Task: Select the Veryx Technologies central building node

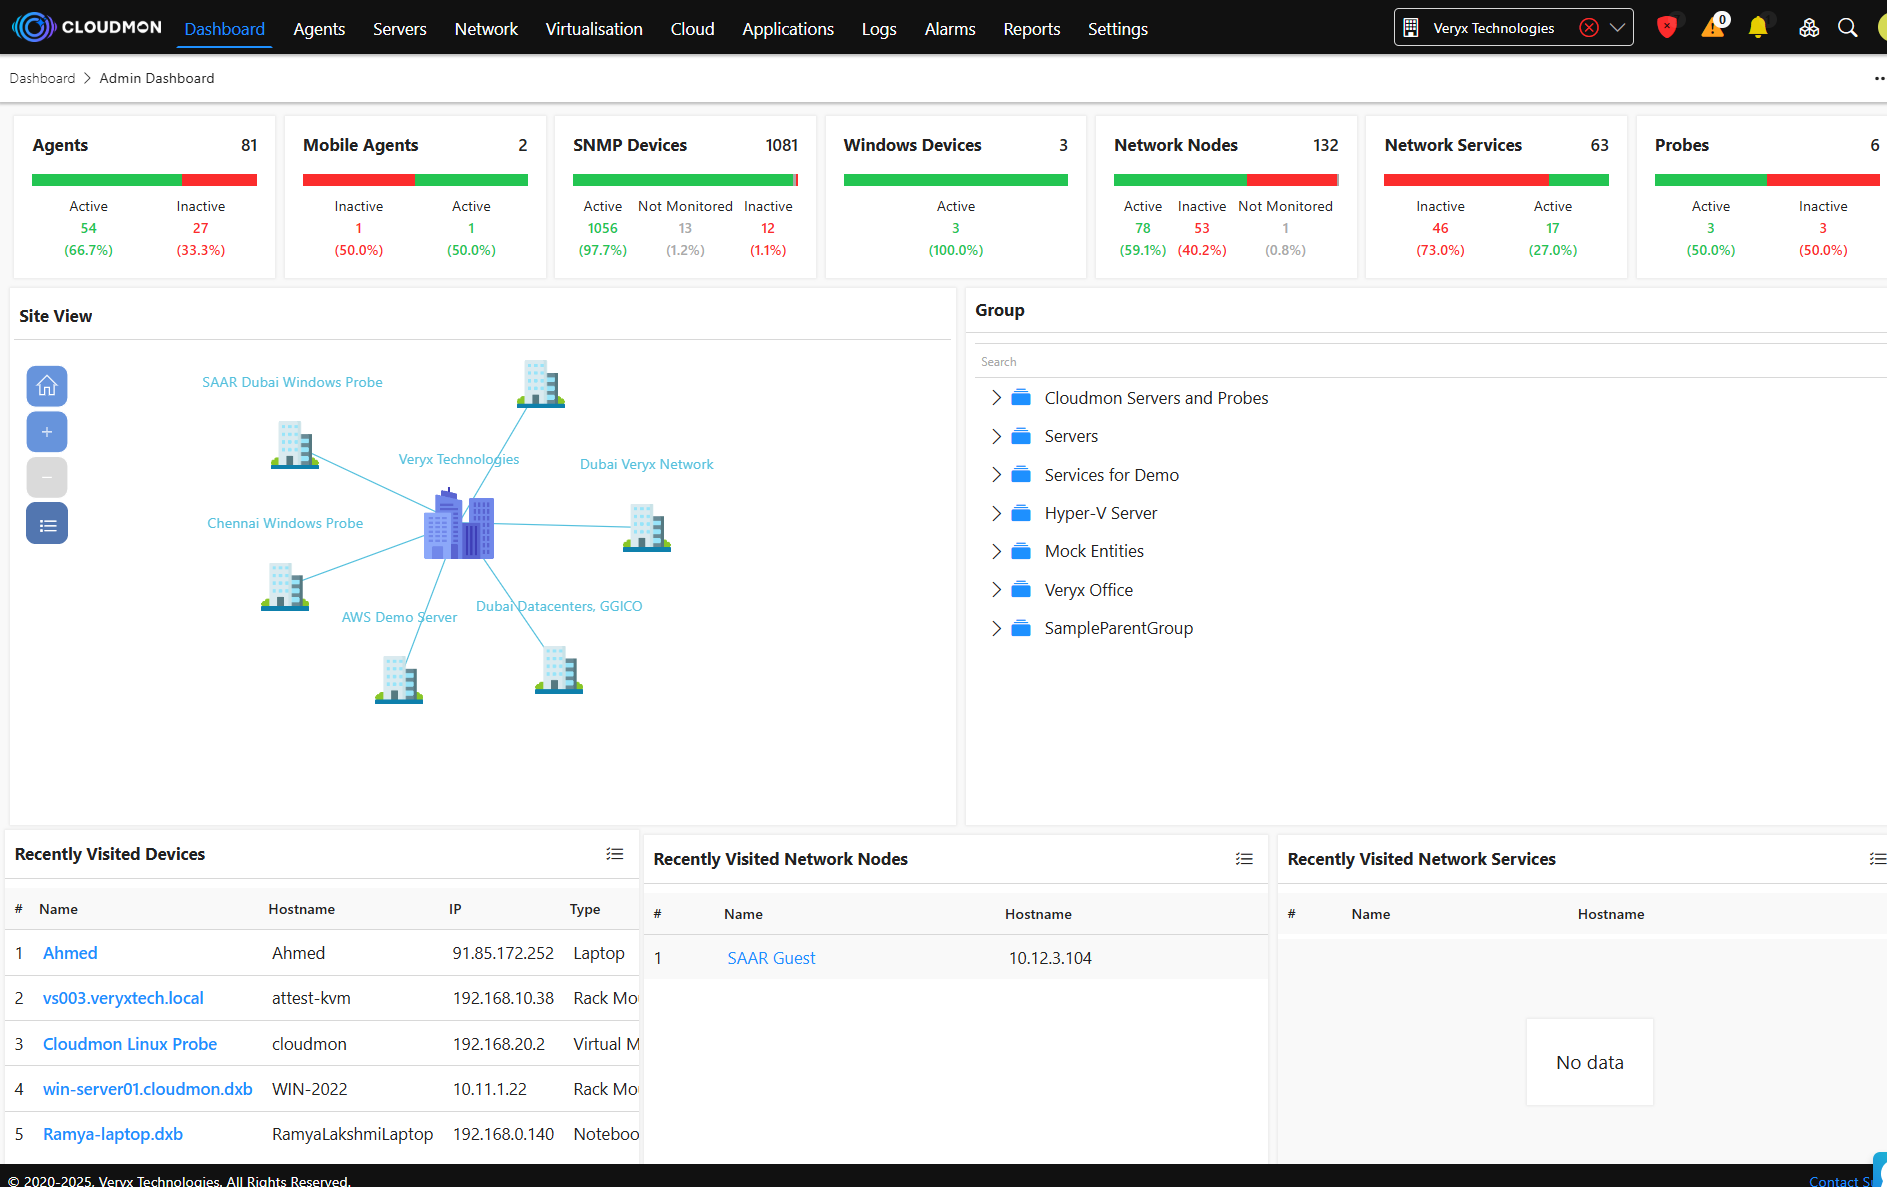Action: (x=459, y=525)
